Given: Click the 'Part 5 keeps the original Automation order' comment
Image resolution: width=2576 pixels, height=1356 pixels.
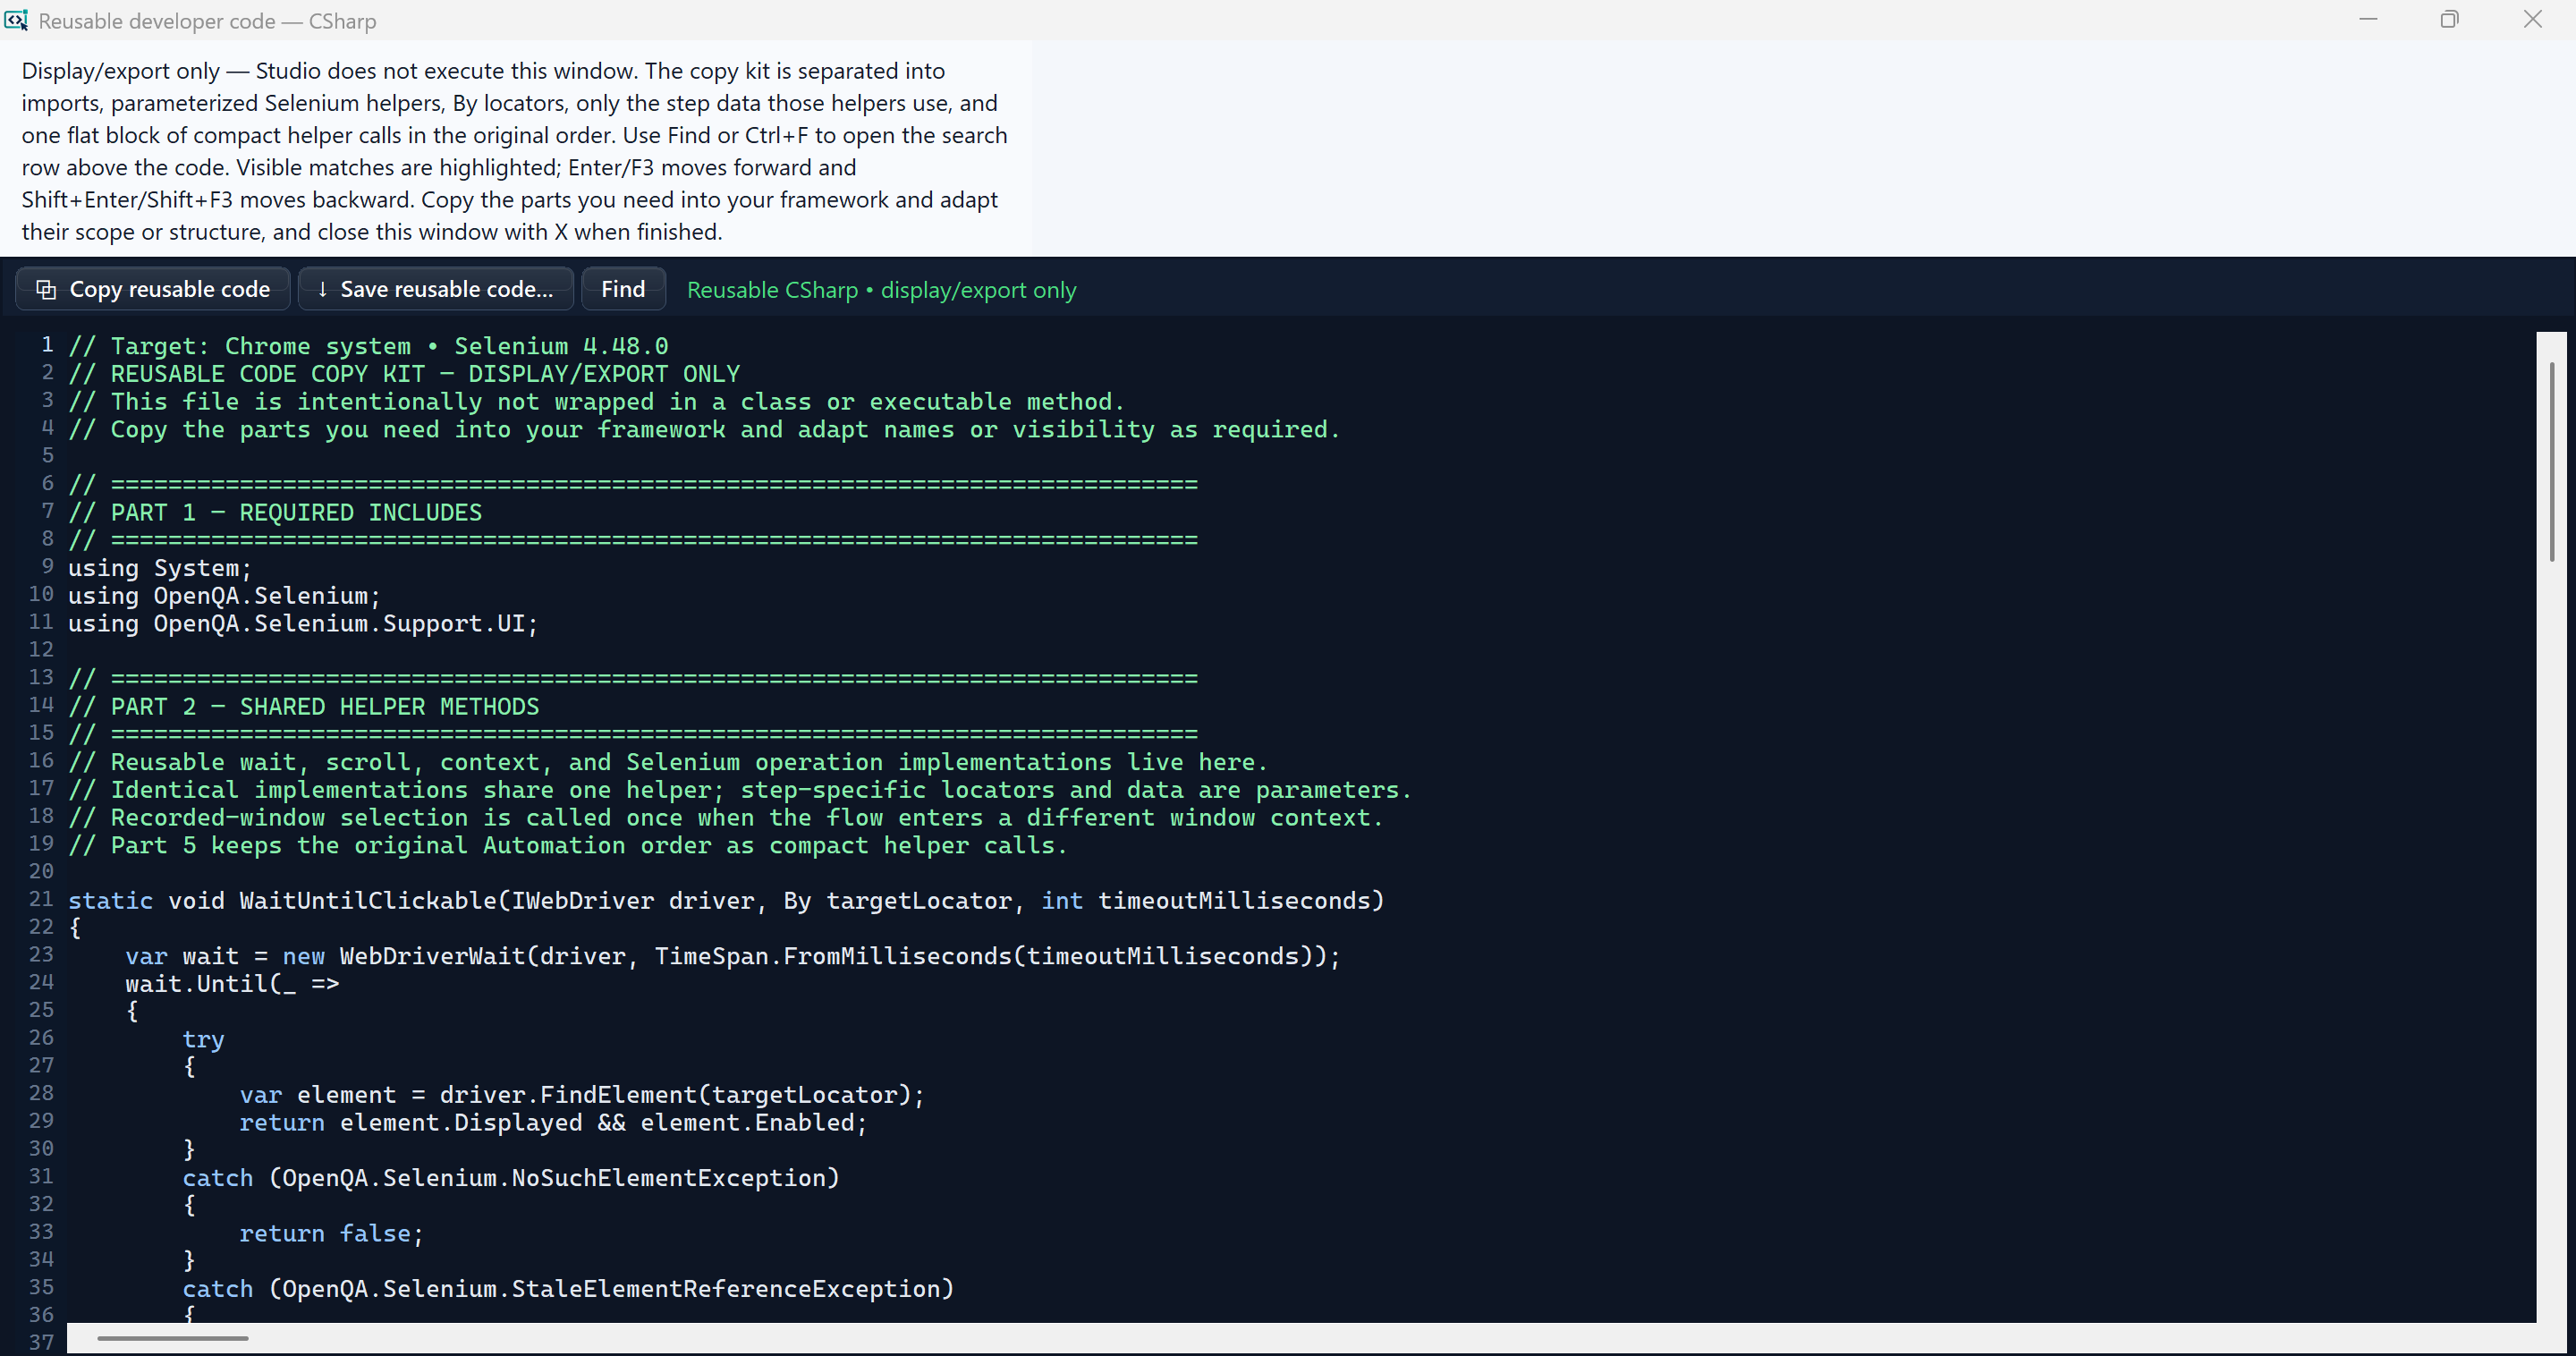Looking at the screenshot, I should pos(568,846).
